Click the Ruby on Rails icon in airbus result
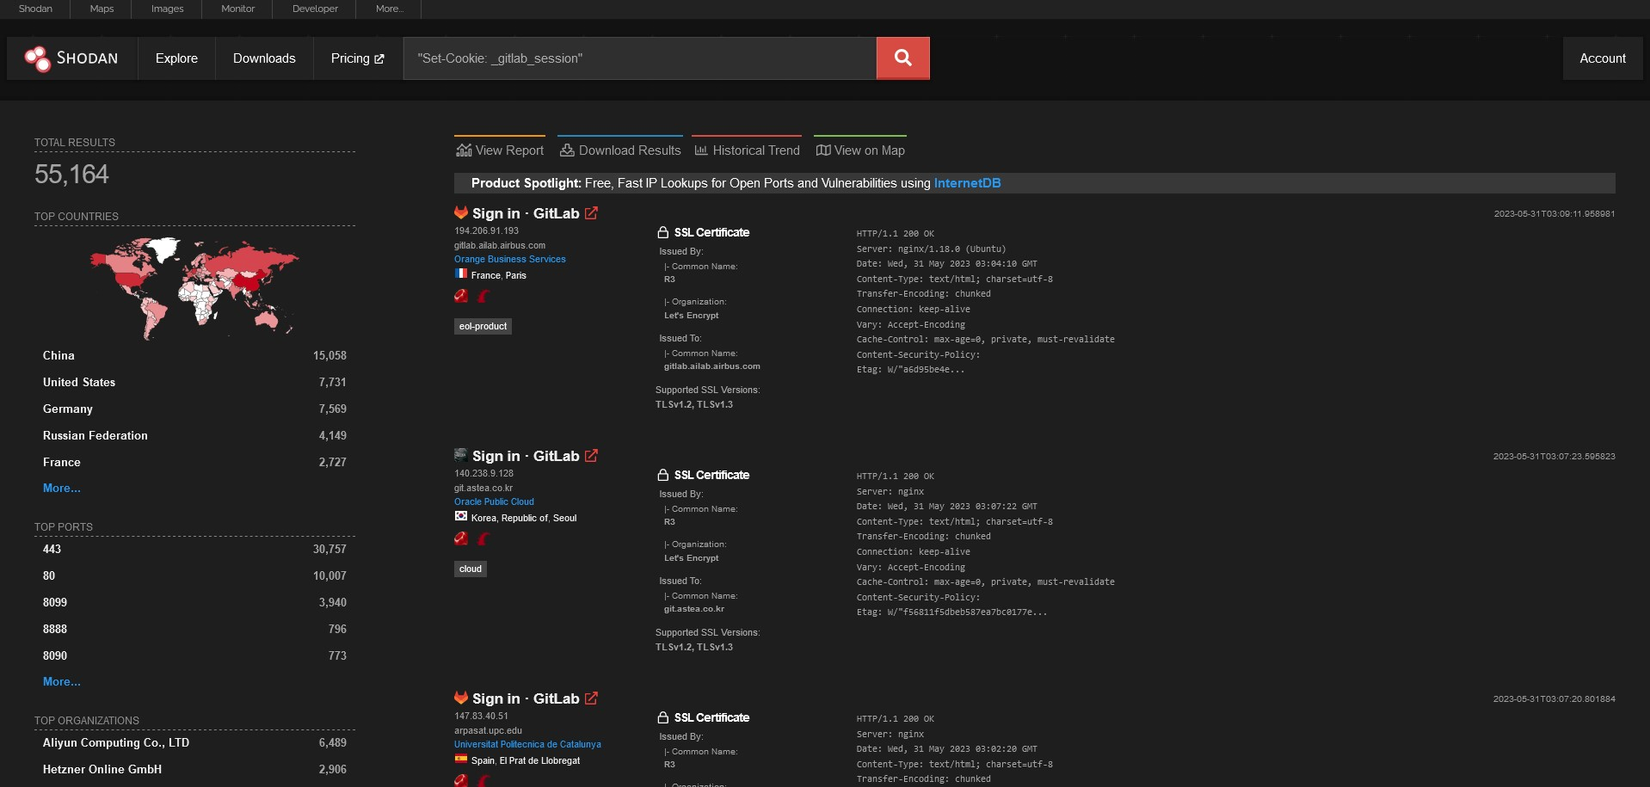This screenshot has width=1650, height=787. 484,296
